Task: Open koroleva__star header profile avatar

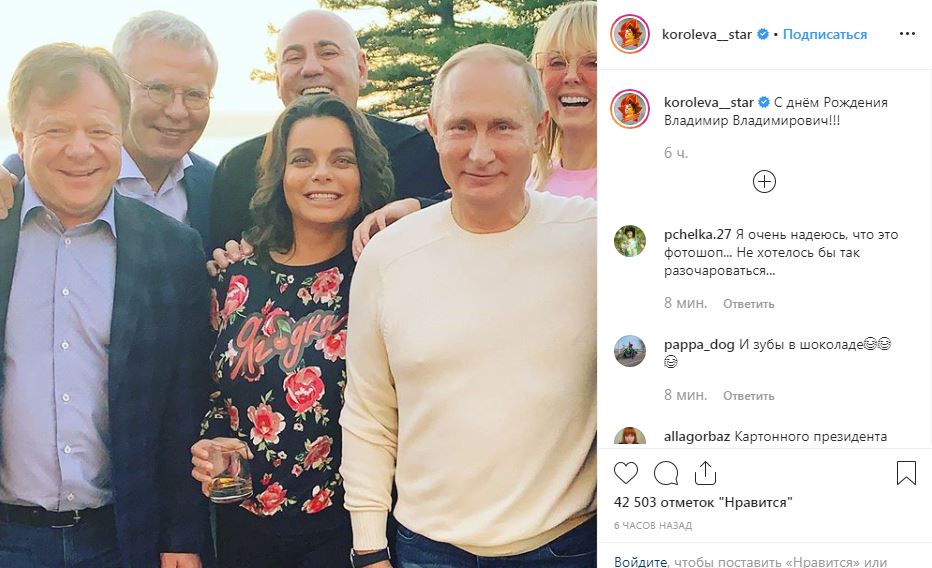Action: (x=629, y=34)
